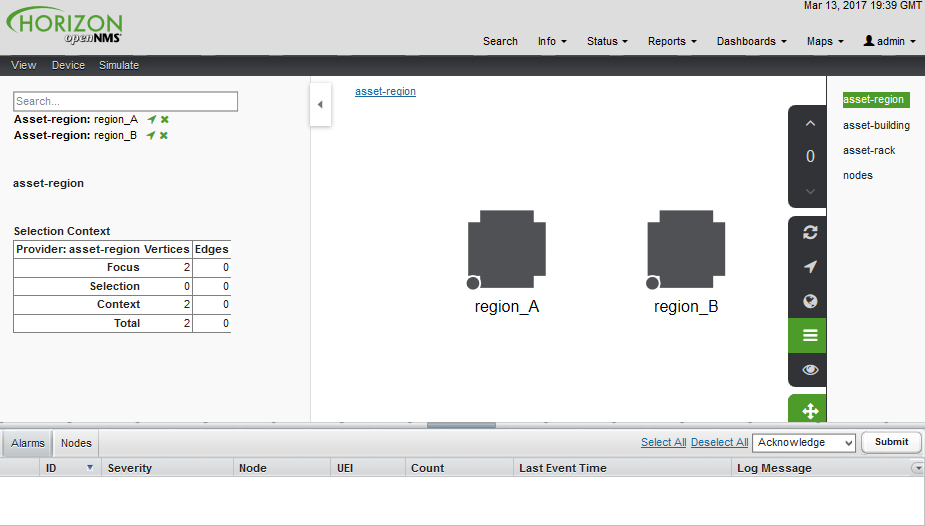Expand the Reports menu
The image size is (925, 526).
(672, 41)
